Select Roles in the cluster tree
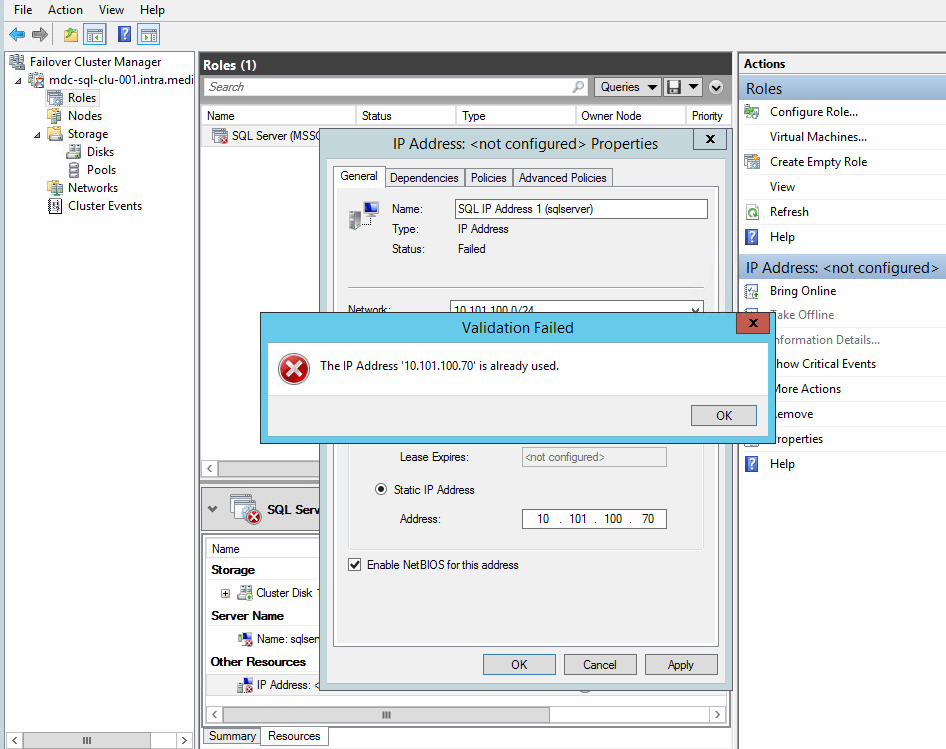The image size is (946, 749). (81, 98)
